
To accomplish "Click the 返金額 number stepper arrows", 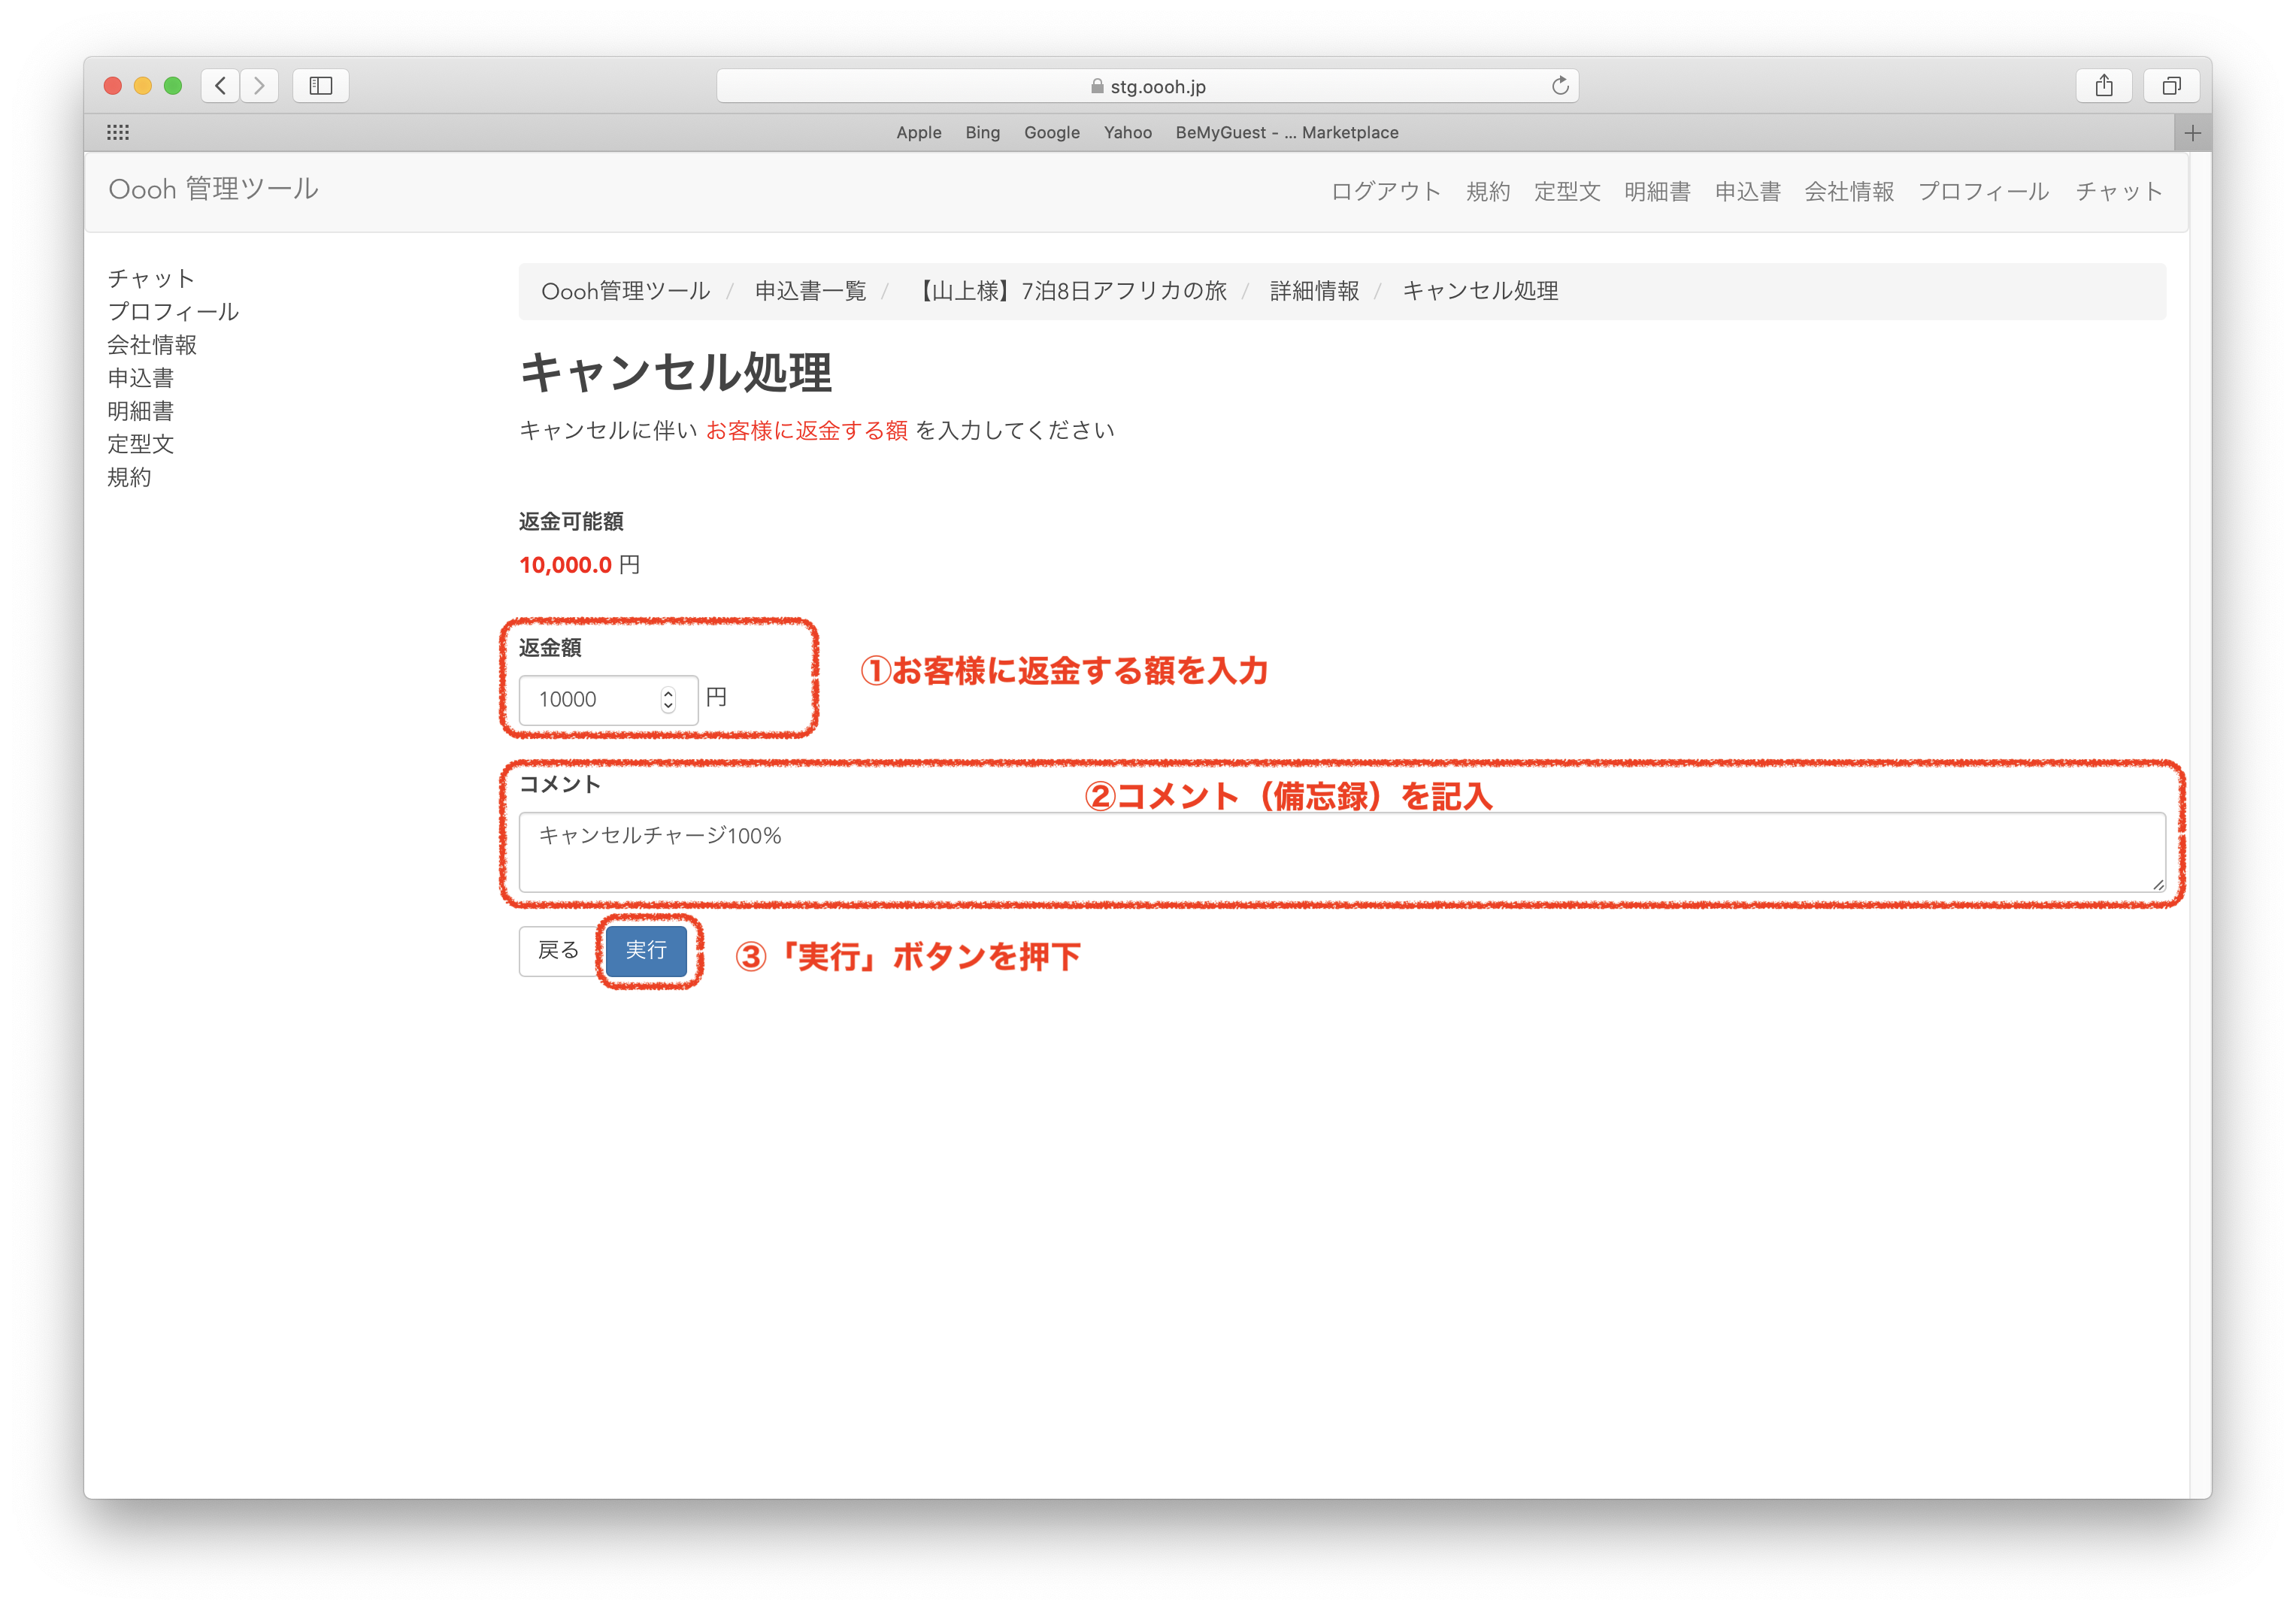I will coord(667,699).
